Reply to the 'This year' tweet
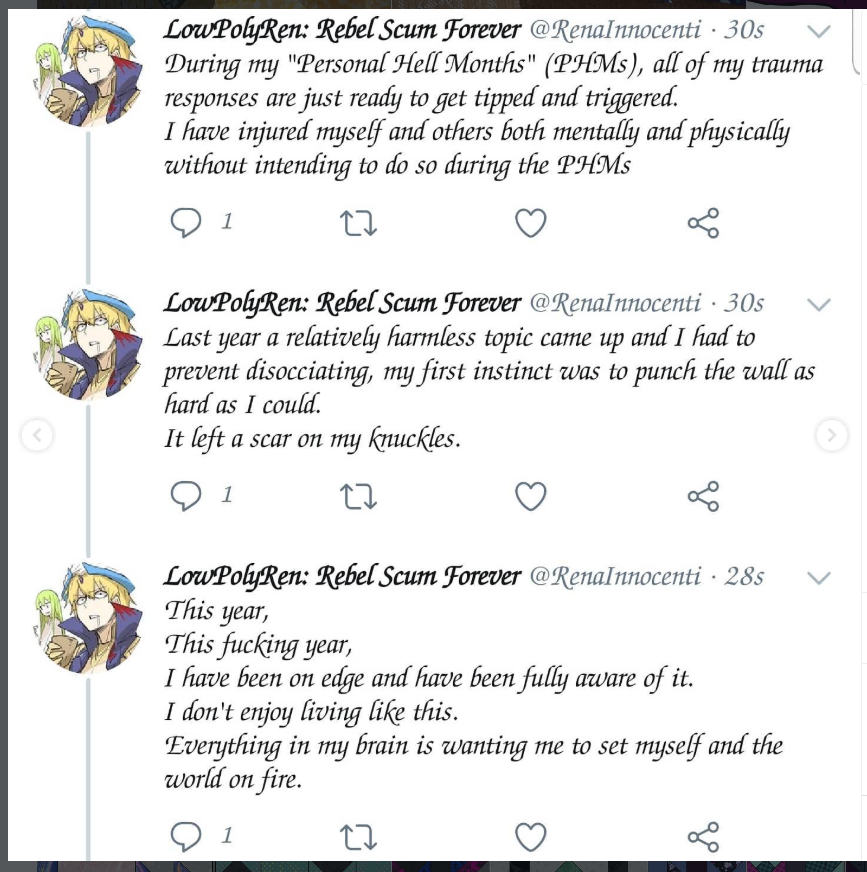Image resolution: width=867 pixels, height=872 pixels. (x=185, y=836)
